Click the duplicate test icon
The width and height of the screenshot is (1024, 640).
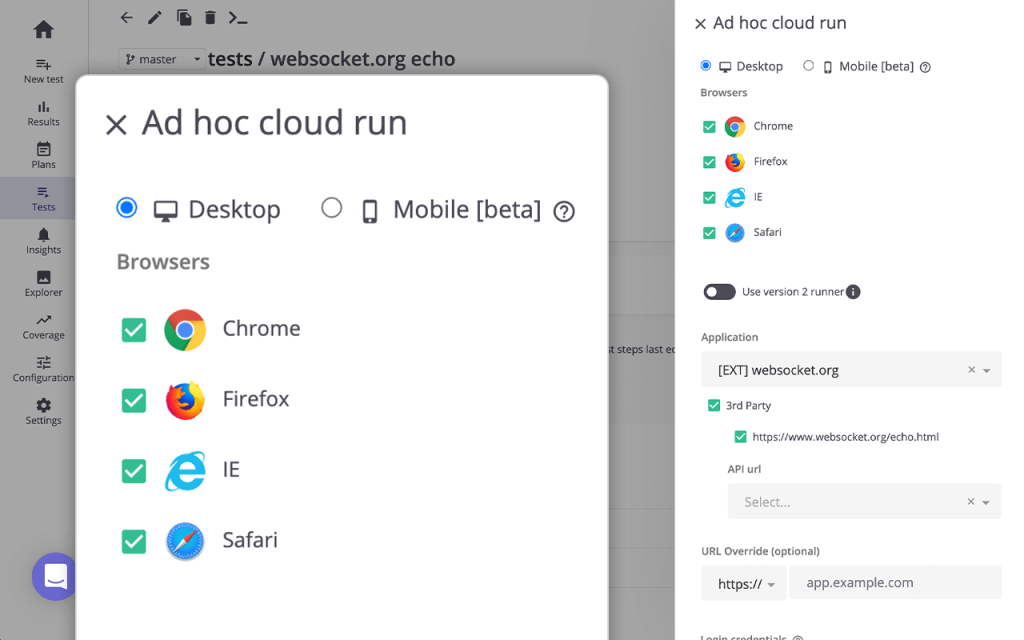click(184, 18)
